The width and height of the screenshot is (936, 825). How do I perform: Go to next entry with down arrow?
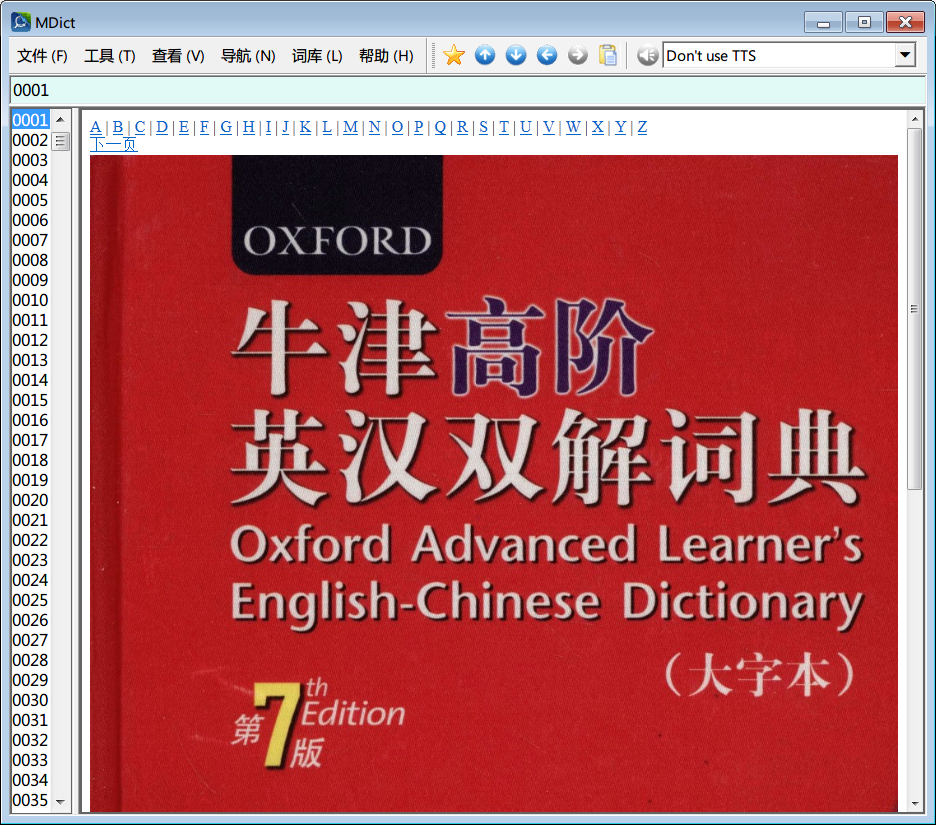tap(516, 56)
